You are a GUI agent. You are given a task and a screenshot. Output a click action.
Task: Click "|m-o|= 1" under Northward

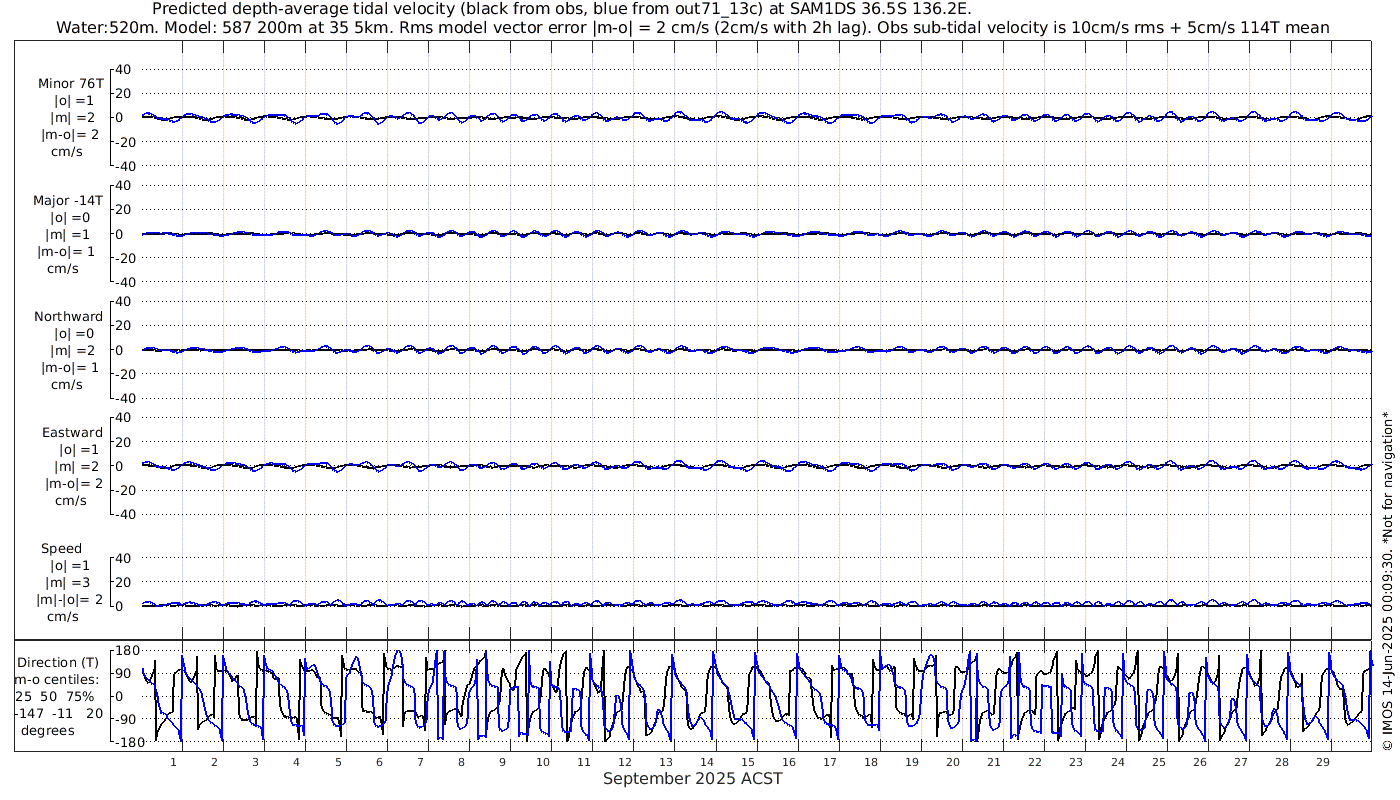click(x=70, y=367)
